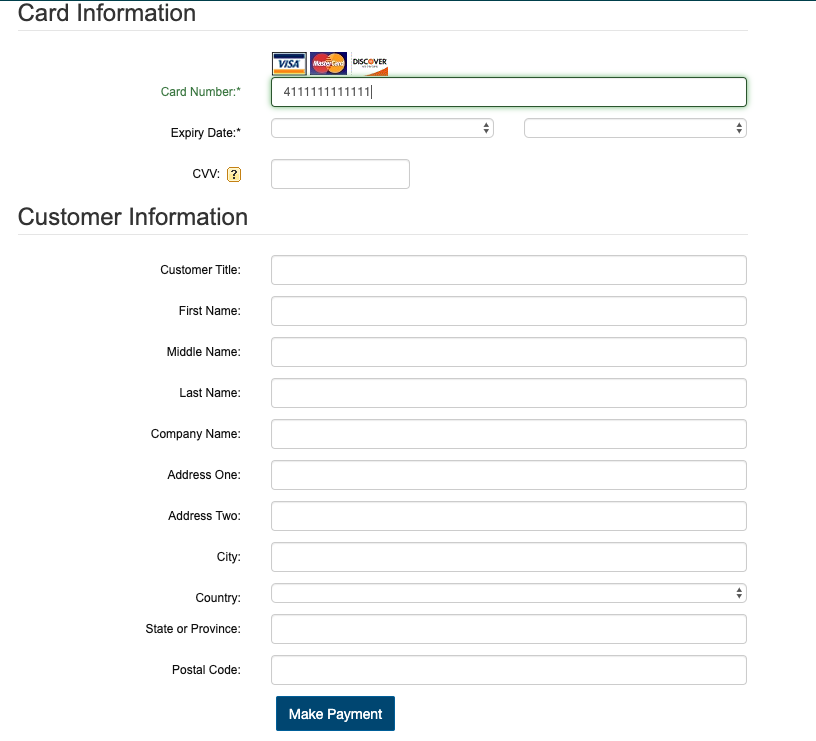Click the Discover card logo
This screenshot has width=816, height=741.
pos(368,63)
